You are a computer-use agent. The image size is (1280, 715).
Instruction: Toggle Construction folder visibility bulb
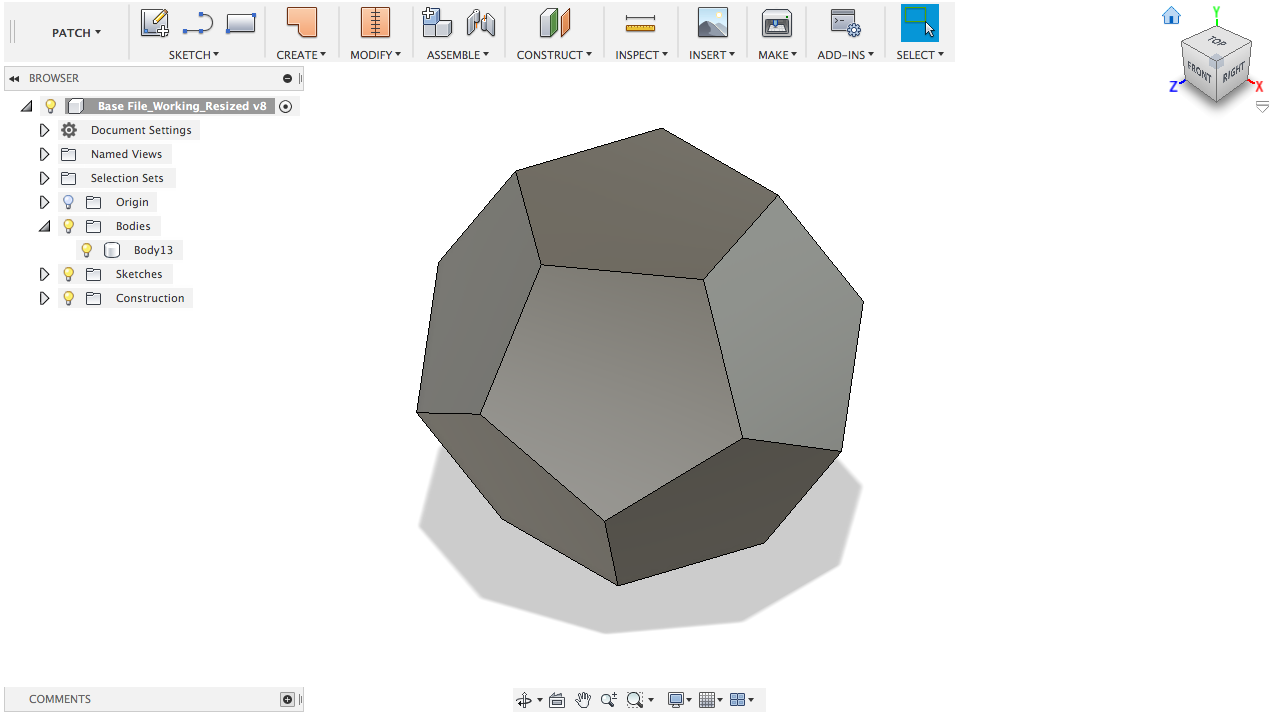pos(69,298)
